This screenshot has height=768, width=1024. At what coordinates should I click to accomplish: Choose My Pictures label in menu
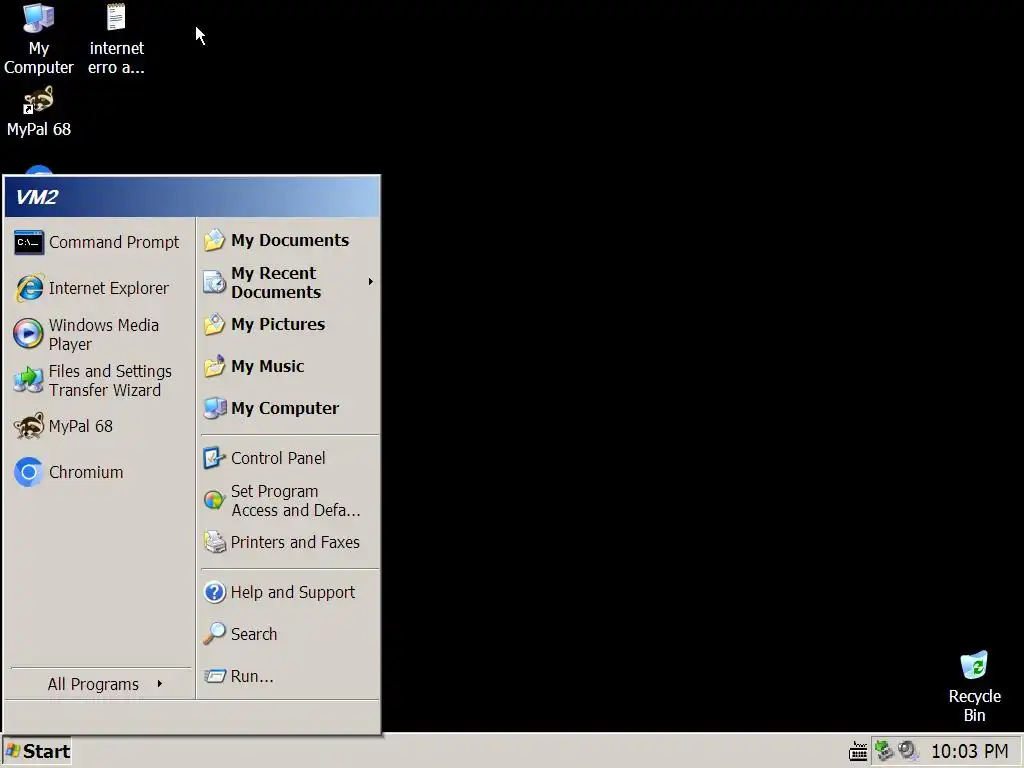[x=278, y=324]
